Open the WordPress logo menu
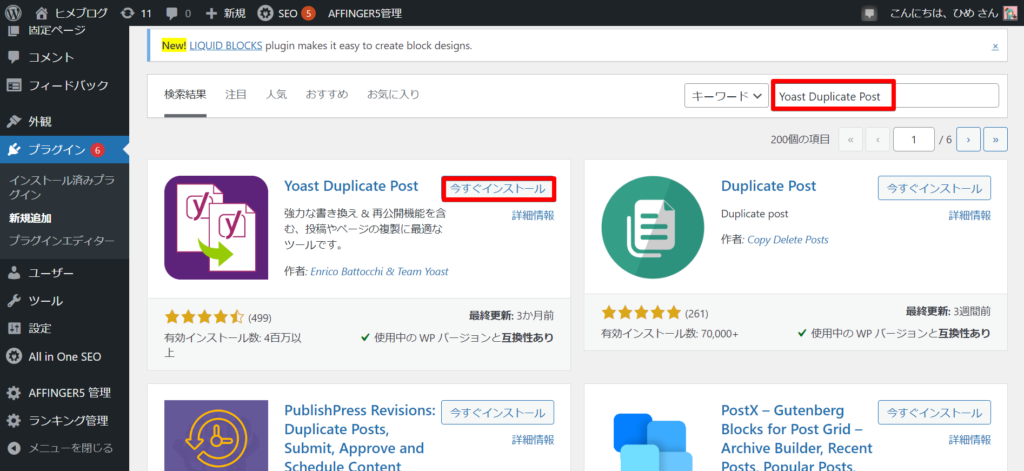This screenshot has height=471, width=1024. (x=14, y=12)
